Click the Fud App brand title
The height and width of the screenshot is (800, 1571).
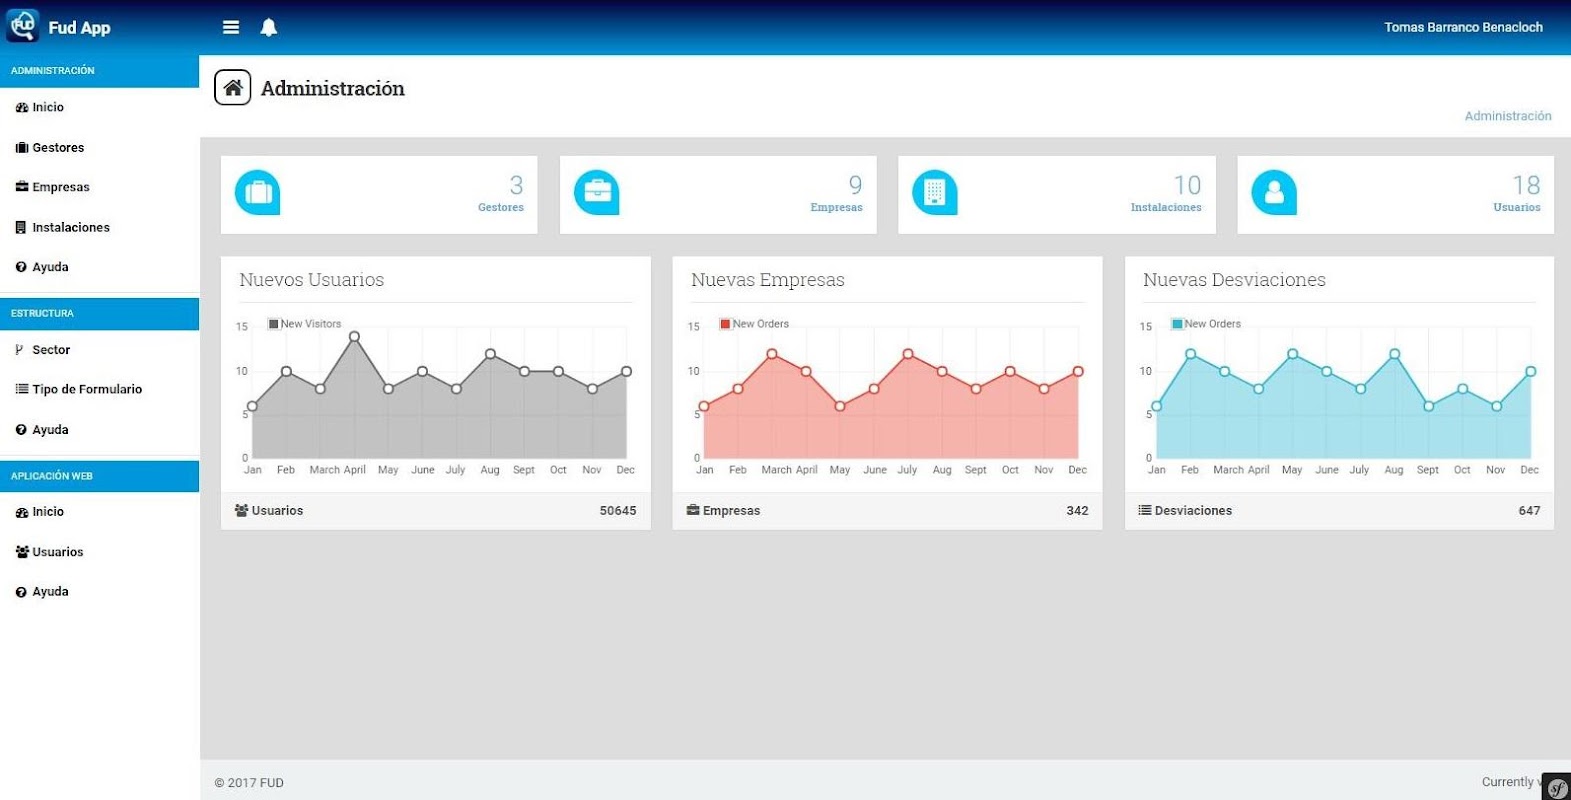coord(79,27)
